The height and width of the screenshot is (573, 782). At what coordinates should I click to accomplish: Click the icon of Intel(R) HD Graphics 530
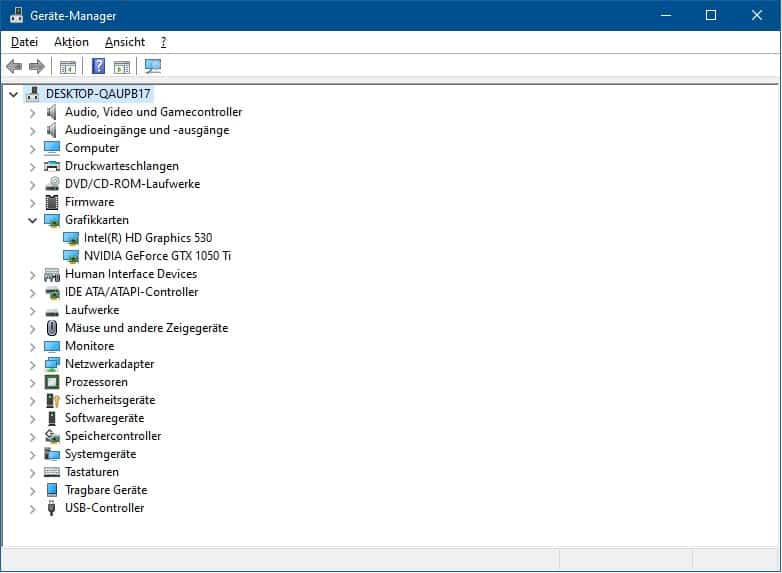71,238
